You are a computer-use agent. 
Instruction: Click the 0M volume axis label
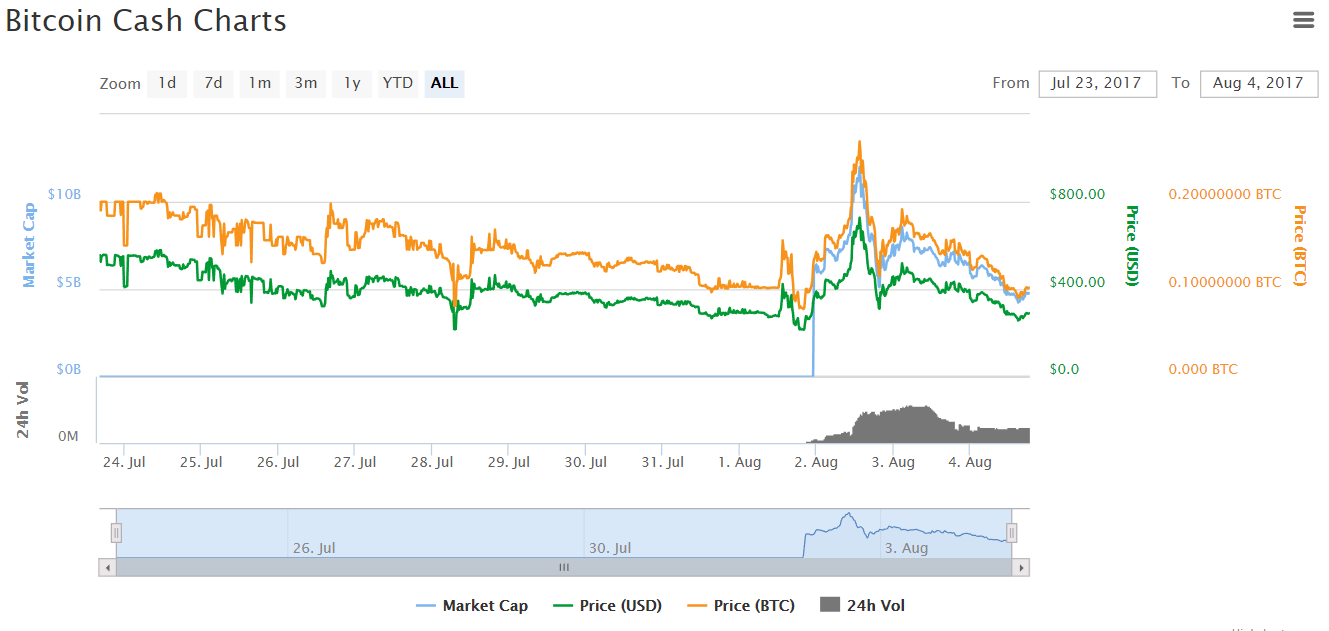click(x=70, y=436)
